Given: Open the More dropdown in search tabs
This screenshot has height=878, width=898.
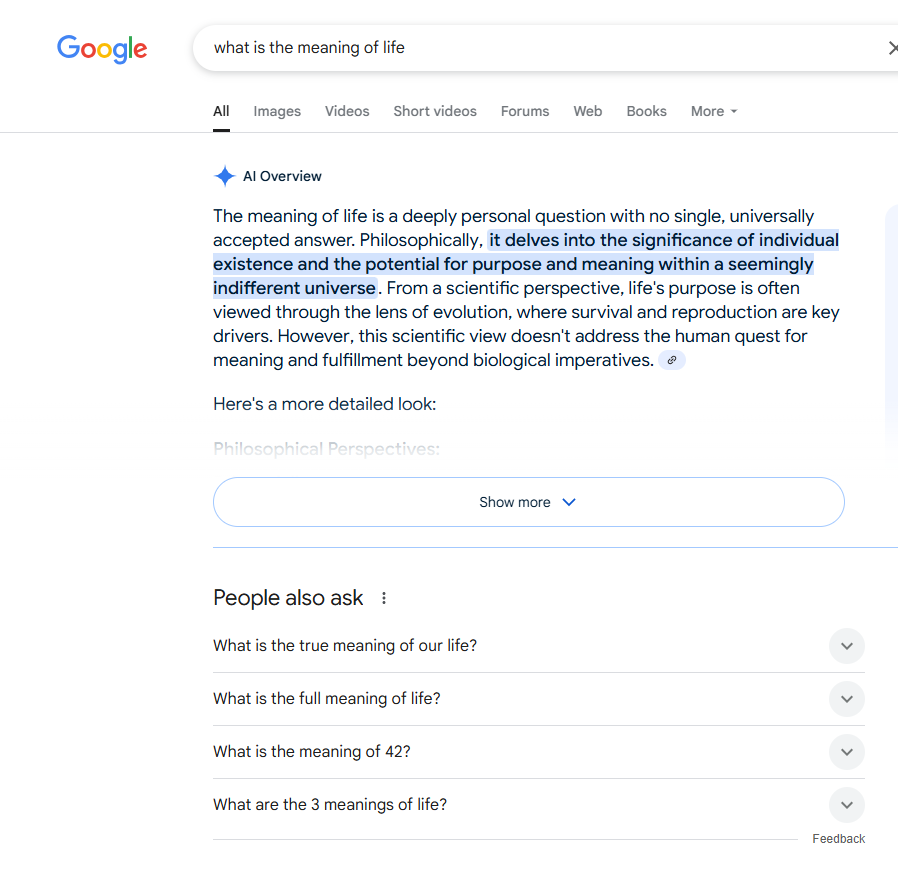Looking at the screenshot, I should [714, 111].
